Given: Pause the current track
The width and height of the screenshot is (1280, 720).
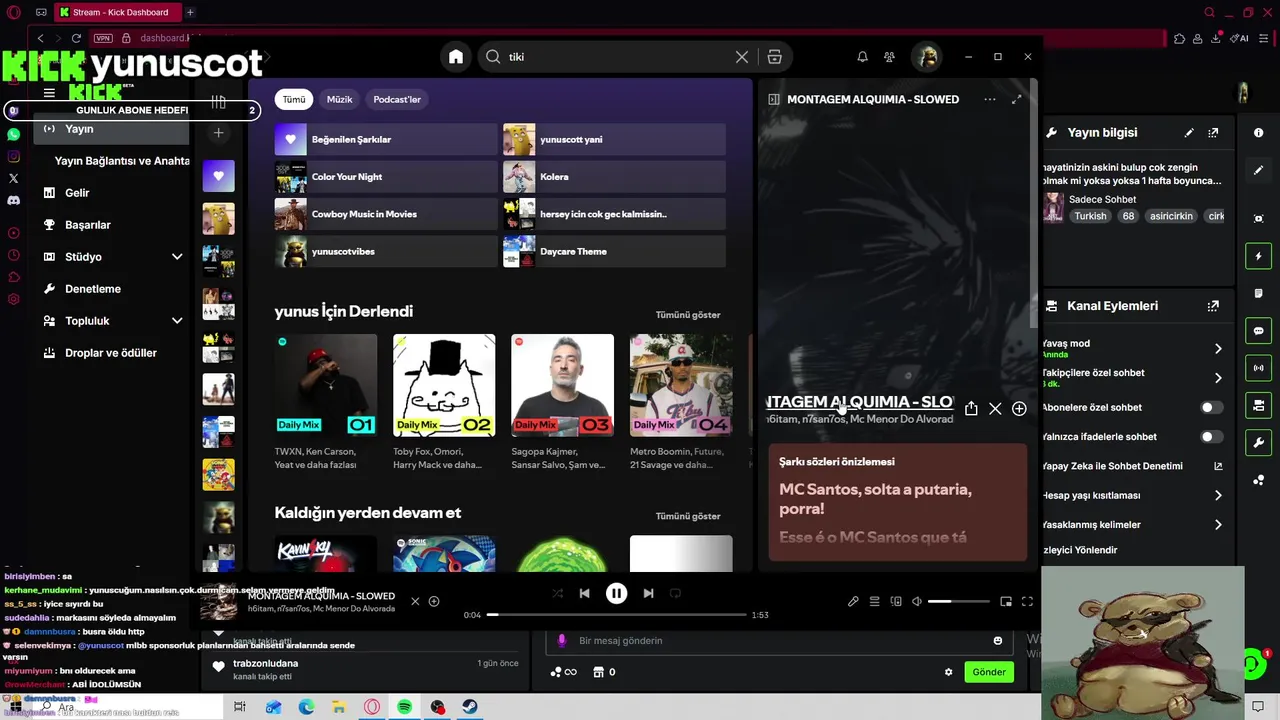Looking at the screenshot, I should click(x=616, y=593).
